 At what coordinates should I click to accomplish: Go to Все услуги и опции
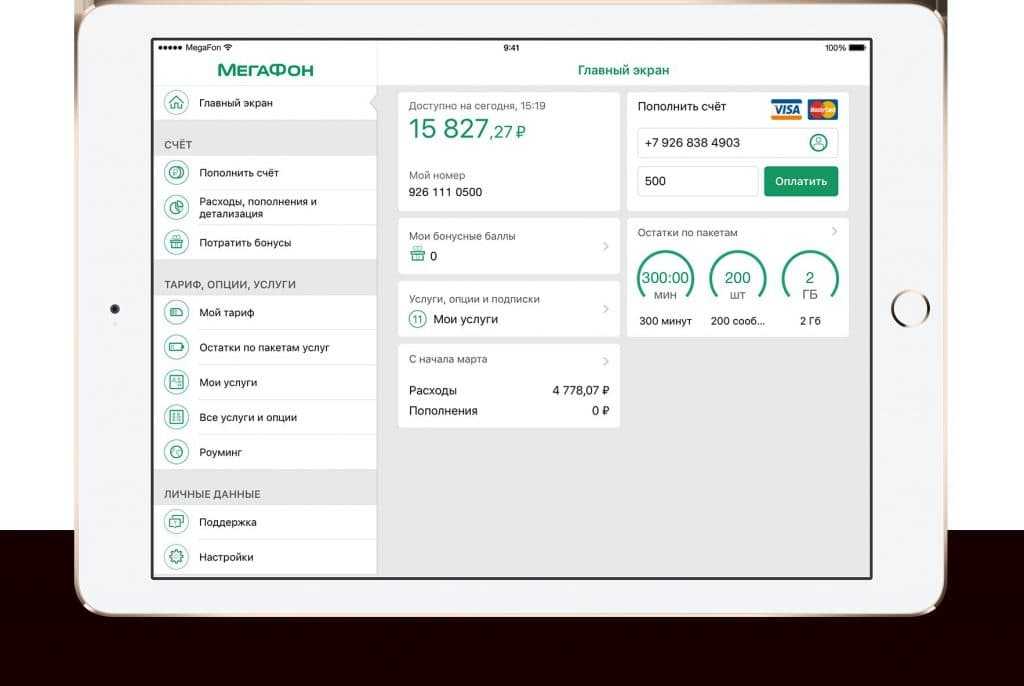pyautogui.click(x=247, y=417)
